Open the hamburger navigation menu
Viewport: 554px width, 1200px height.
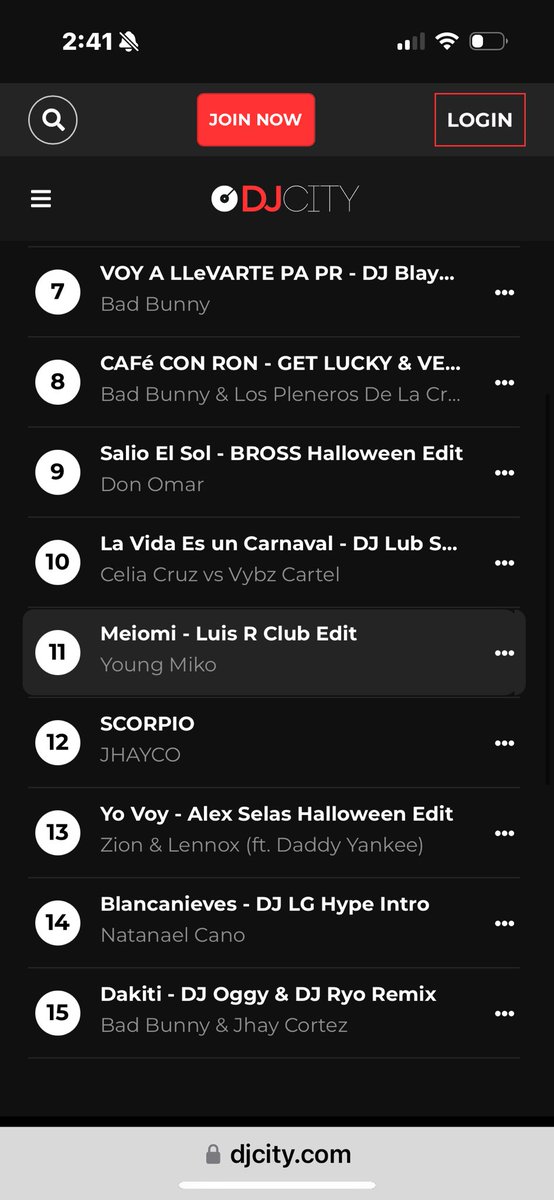pos(41,199)
